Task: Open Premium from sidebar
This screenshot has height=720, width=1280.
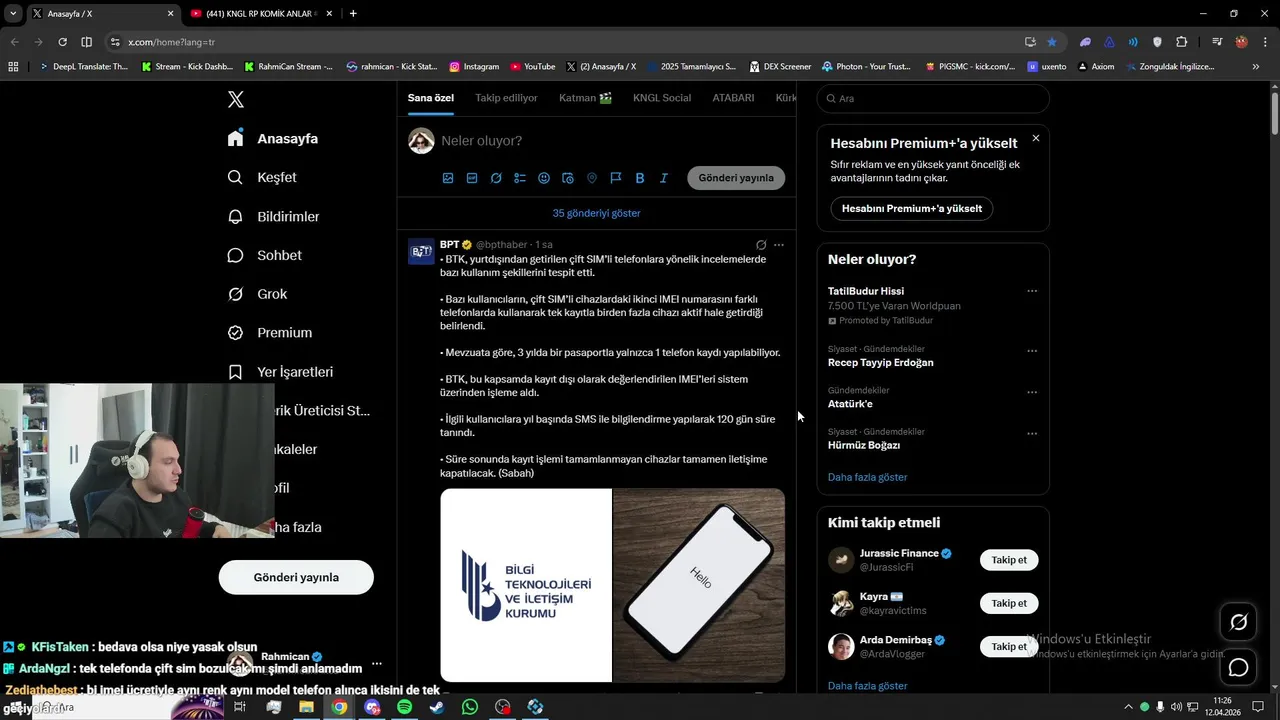Action: point(270,333)
